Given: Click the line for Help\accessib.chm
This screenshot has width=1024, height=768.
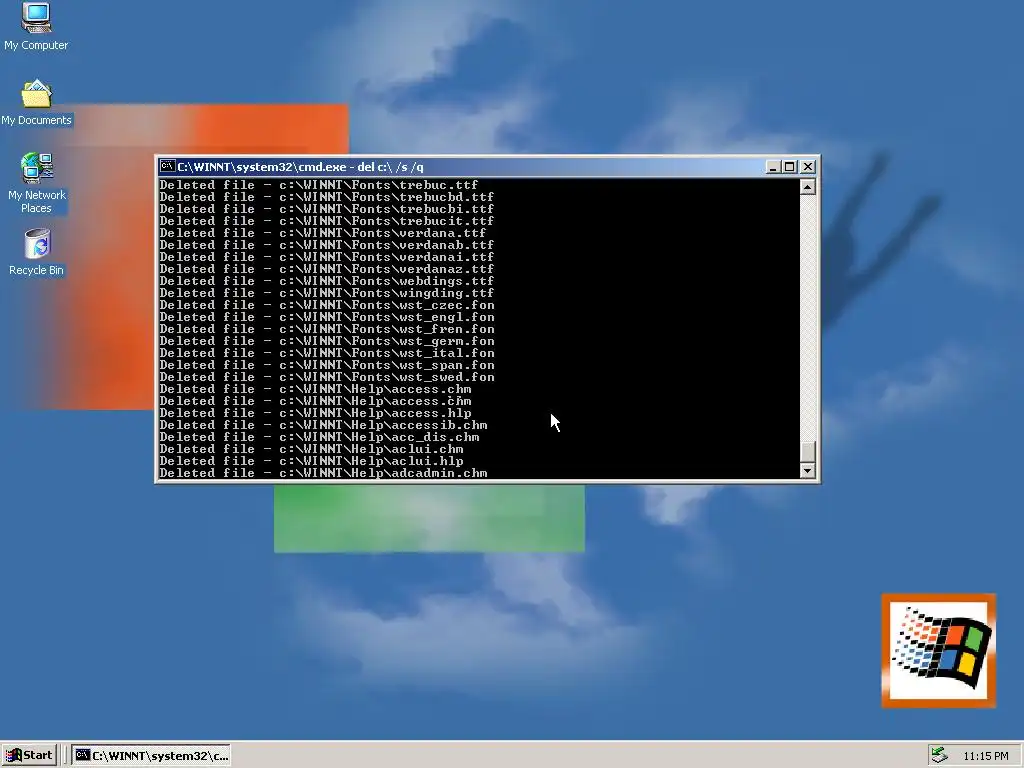Looking at the screenshot, I should coord(323,425).
